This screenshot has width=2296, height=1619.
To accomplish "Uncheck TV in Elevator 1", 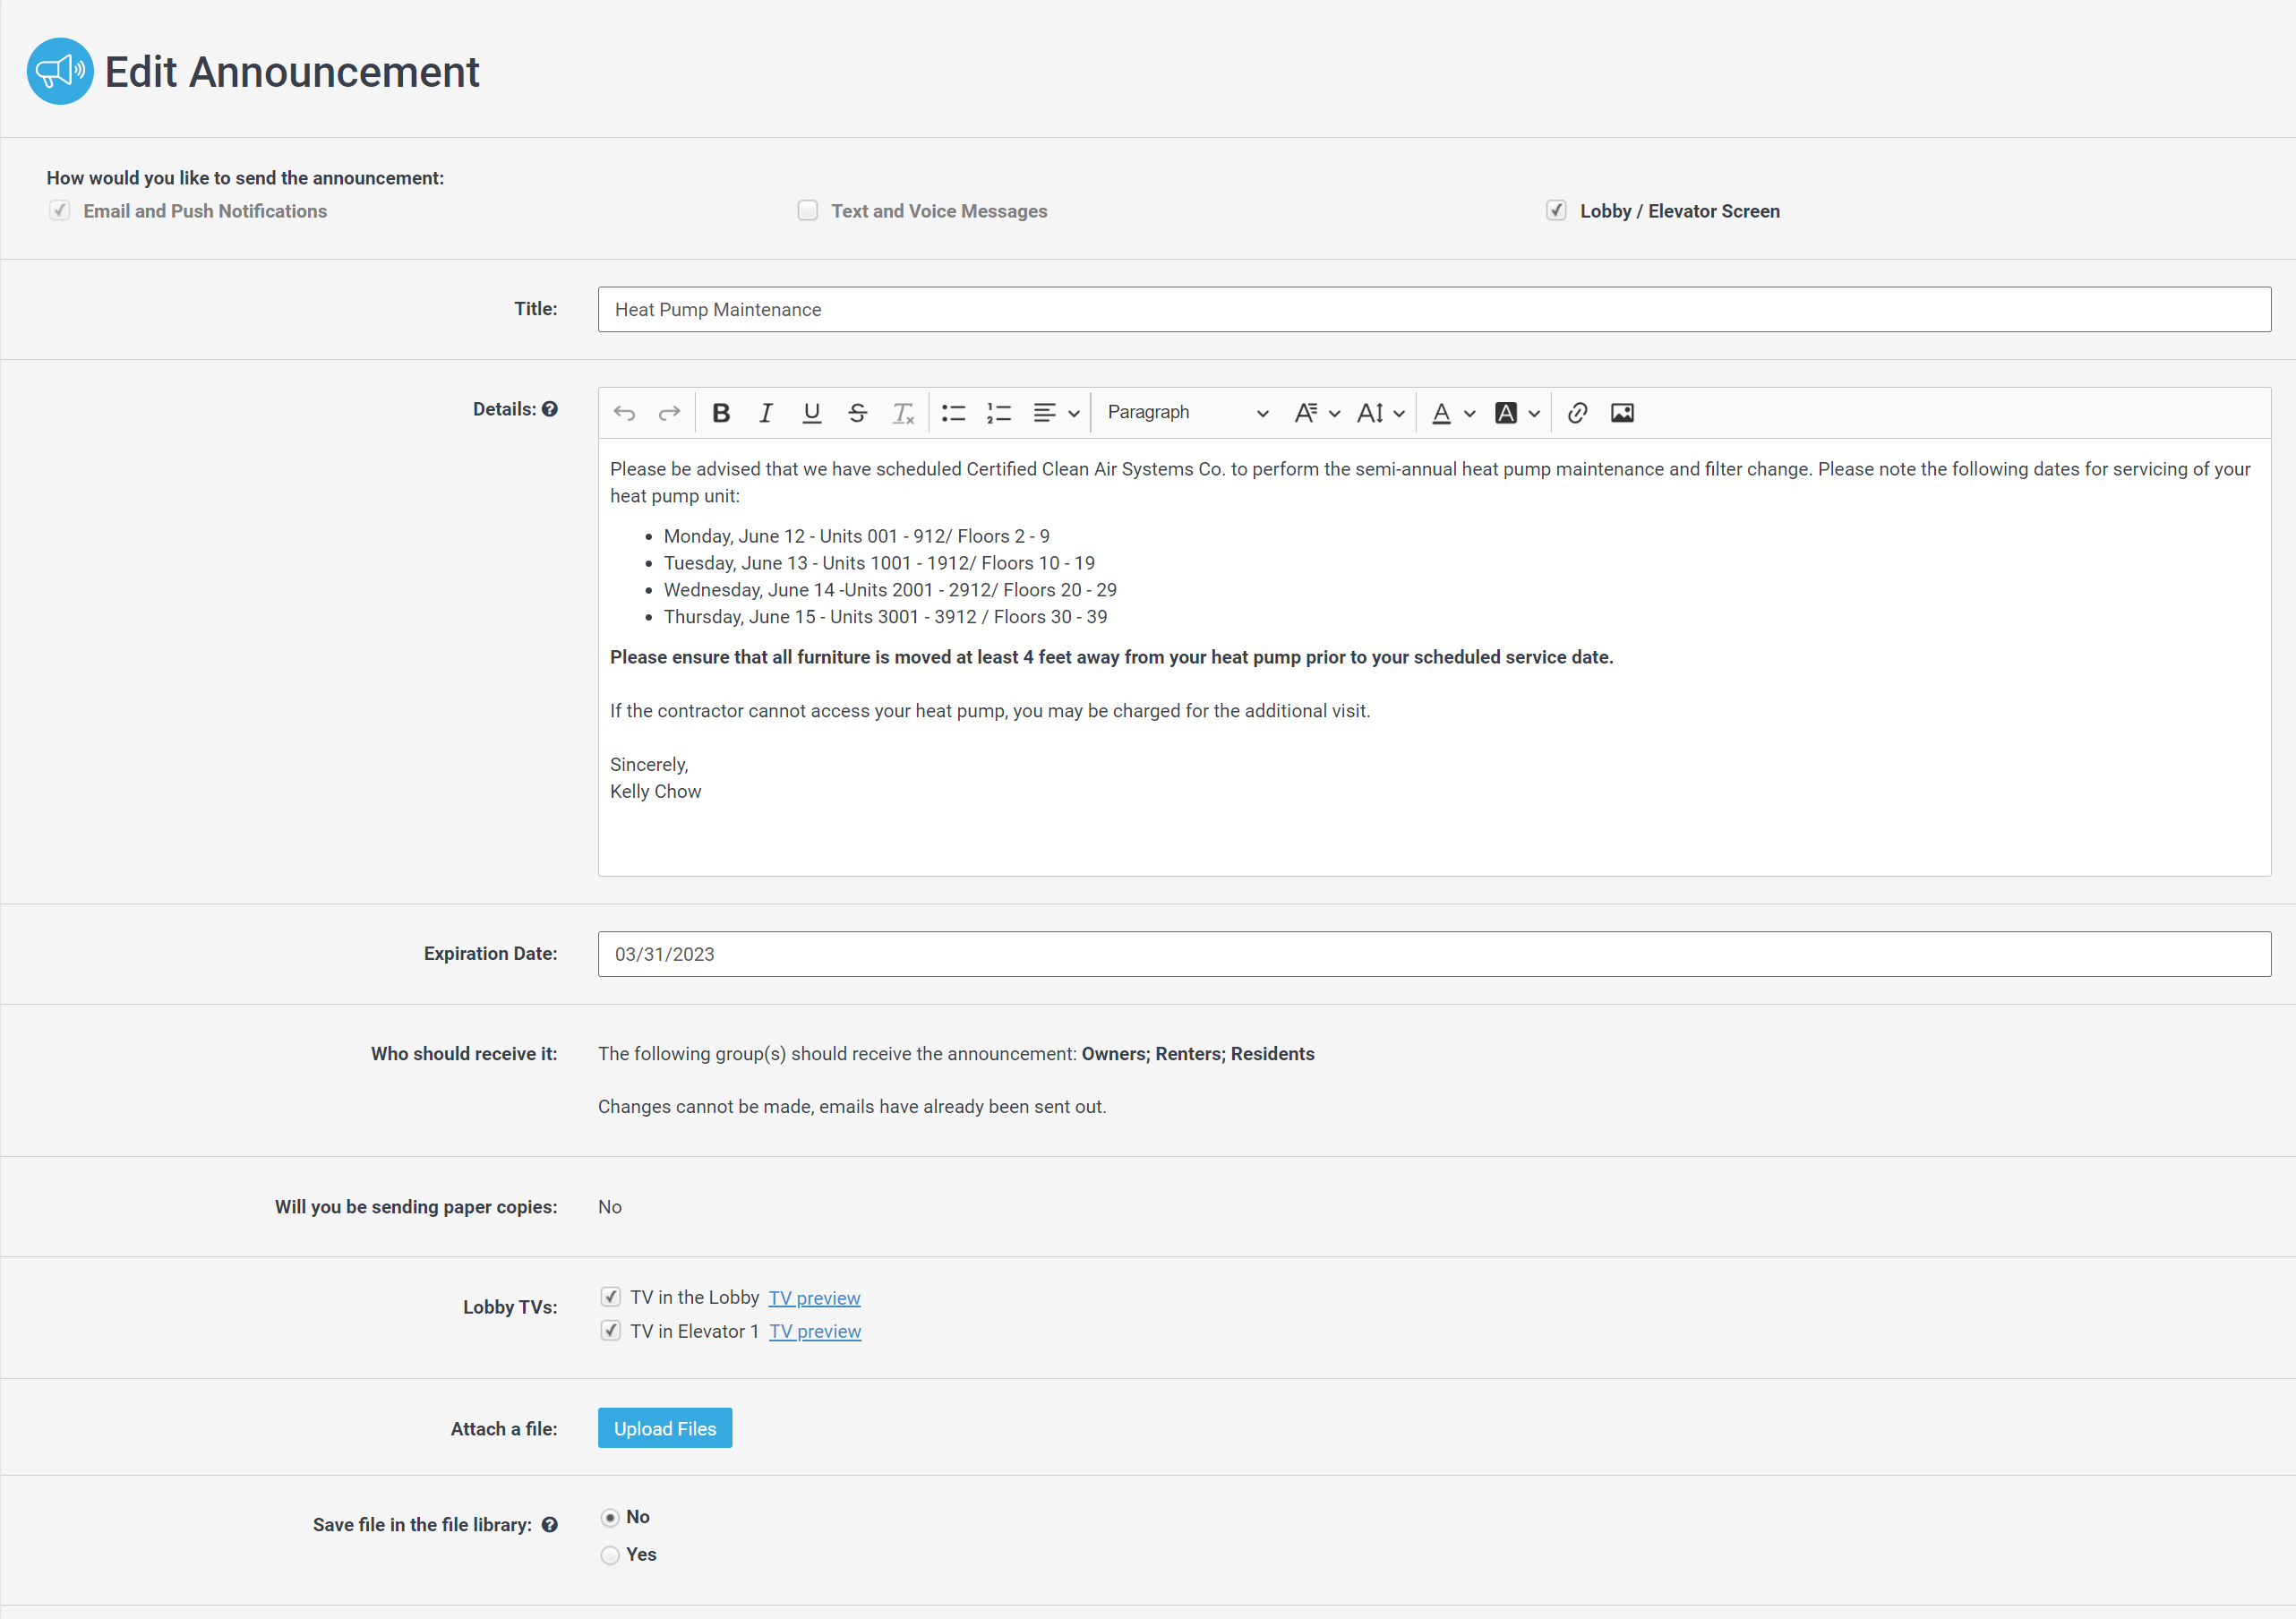I will click(x=610, y=1330).
